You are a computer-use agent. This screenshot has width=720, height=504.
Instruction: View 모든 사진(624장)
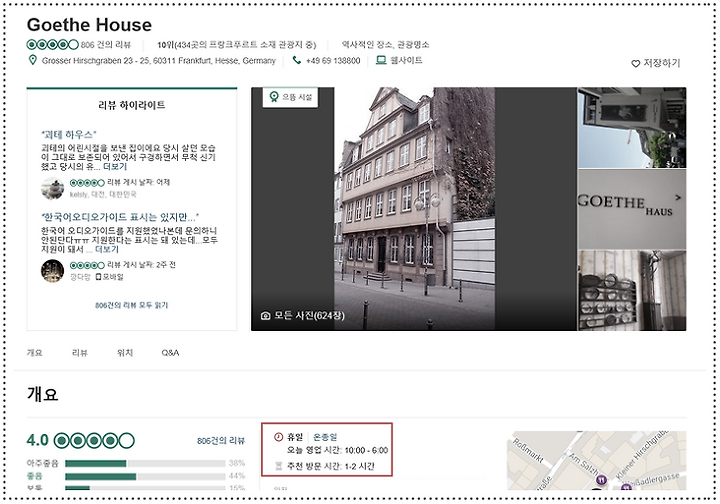pos(303,316)
